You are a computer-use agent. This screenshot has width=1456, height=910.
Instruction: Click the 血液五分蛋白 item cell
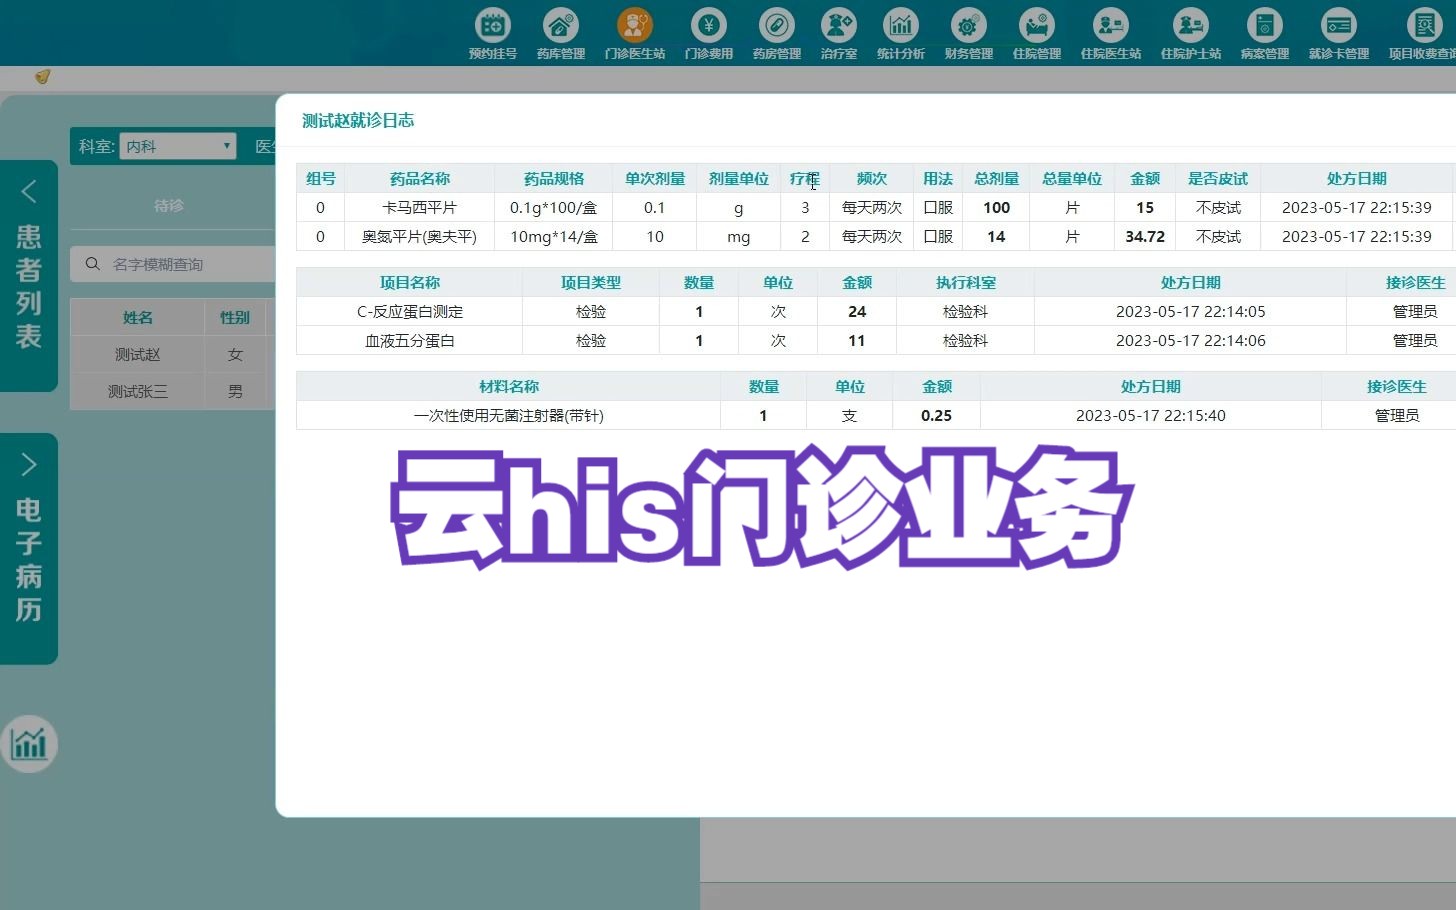[x=410, y=340]
